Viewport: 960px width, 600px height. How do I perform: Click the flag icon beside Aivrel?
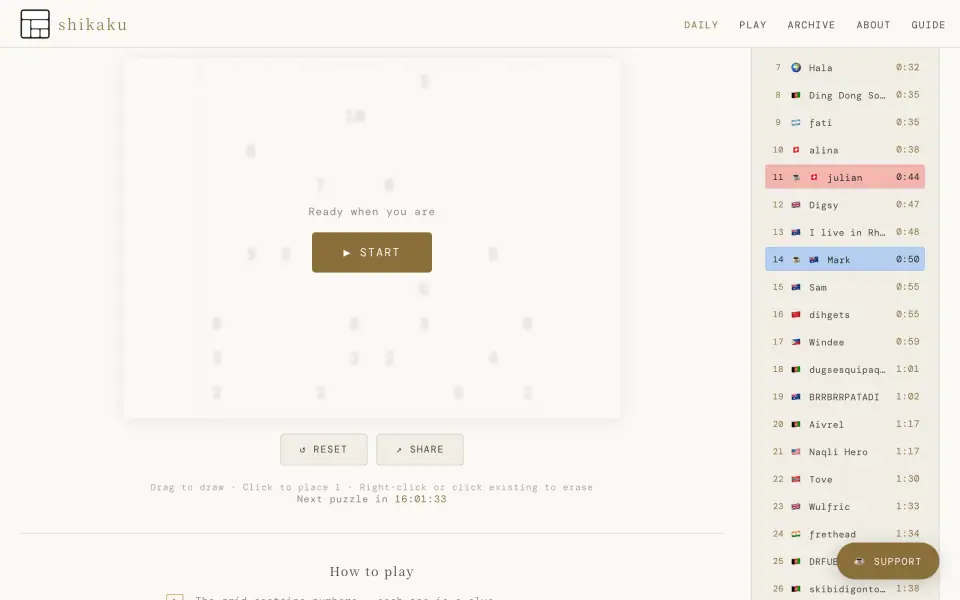tap(796, 424)
